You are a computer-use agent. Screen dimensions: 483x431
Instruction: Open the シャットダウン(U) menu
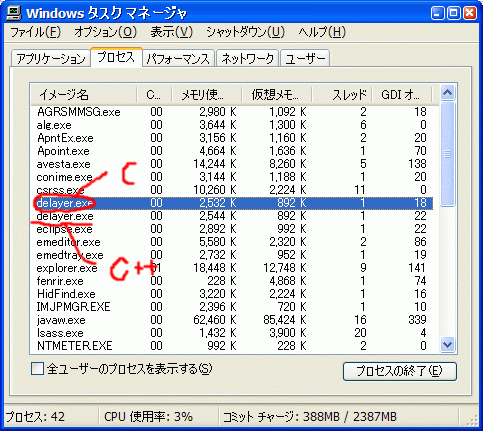(x=245, y=32)
